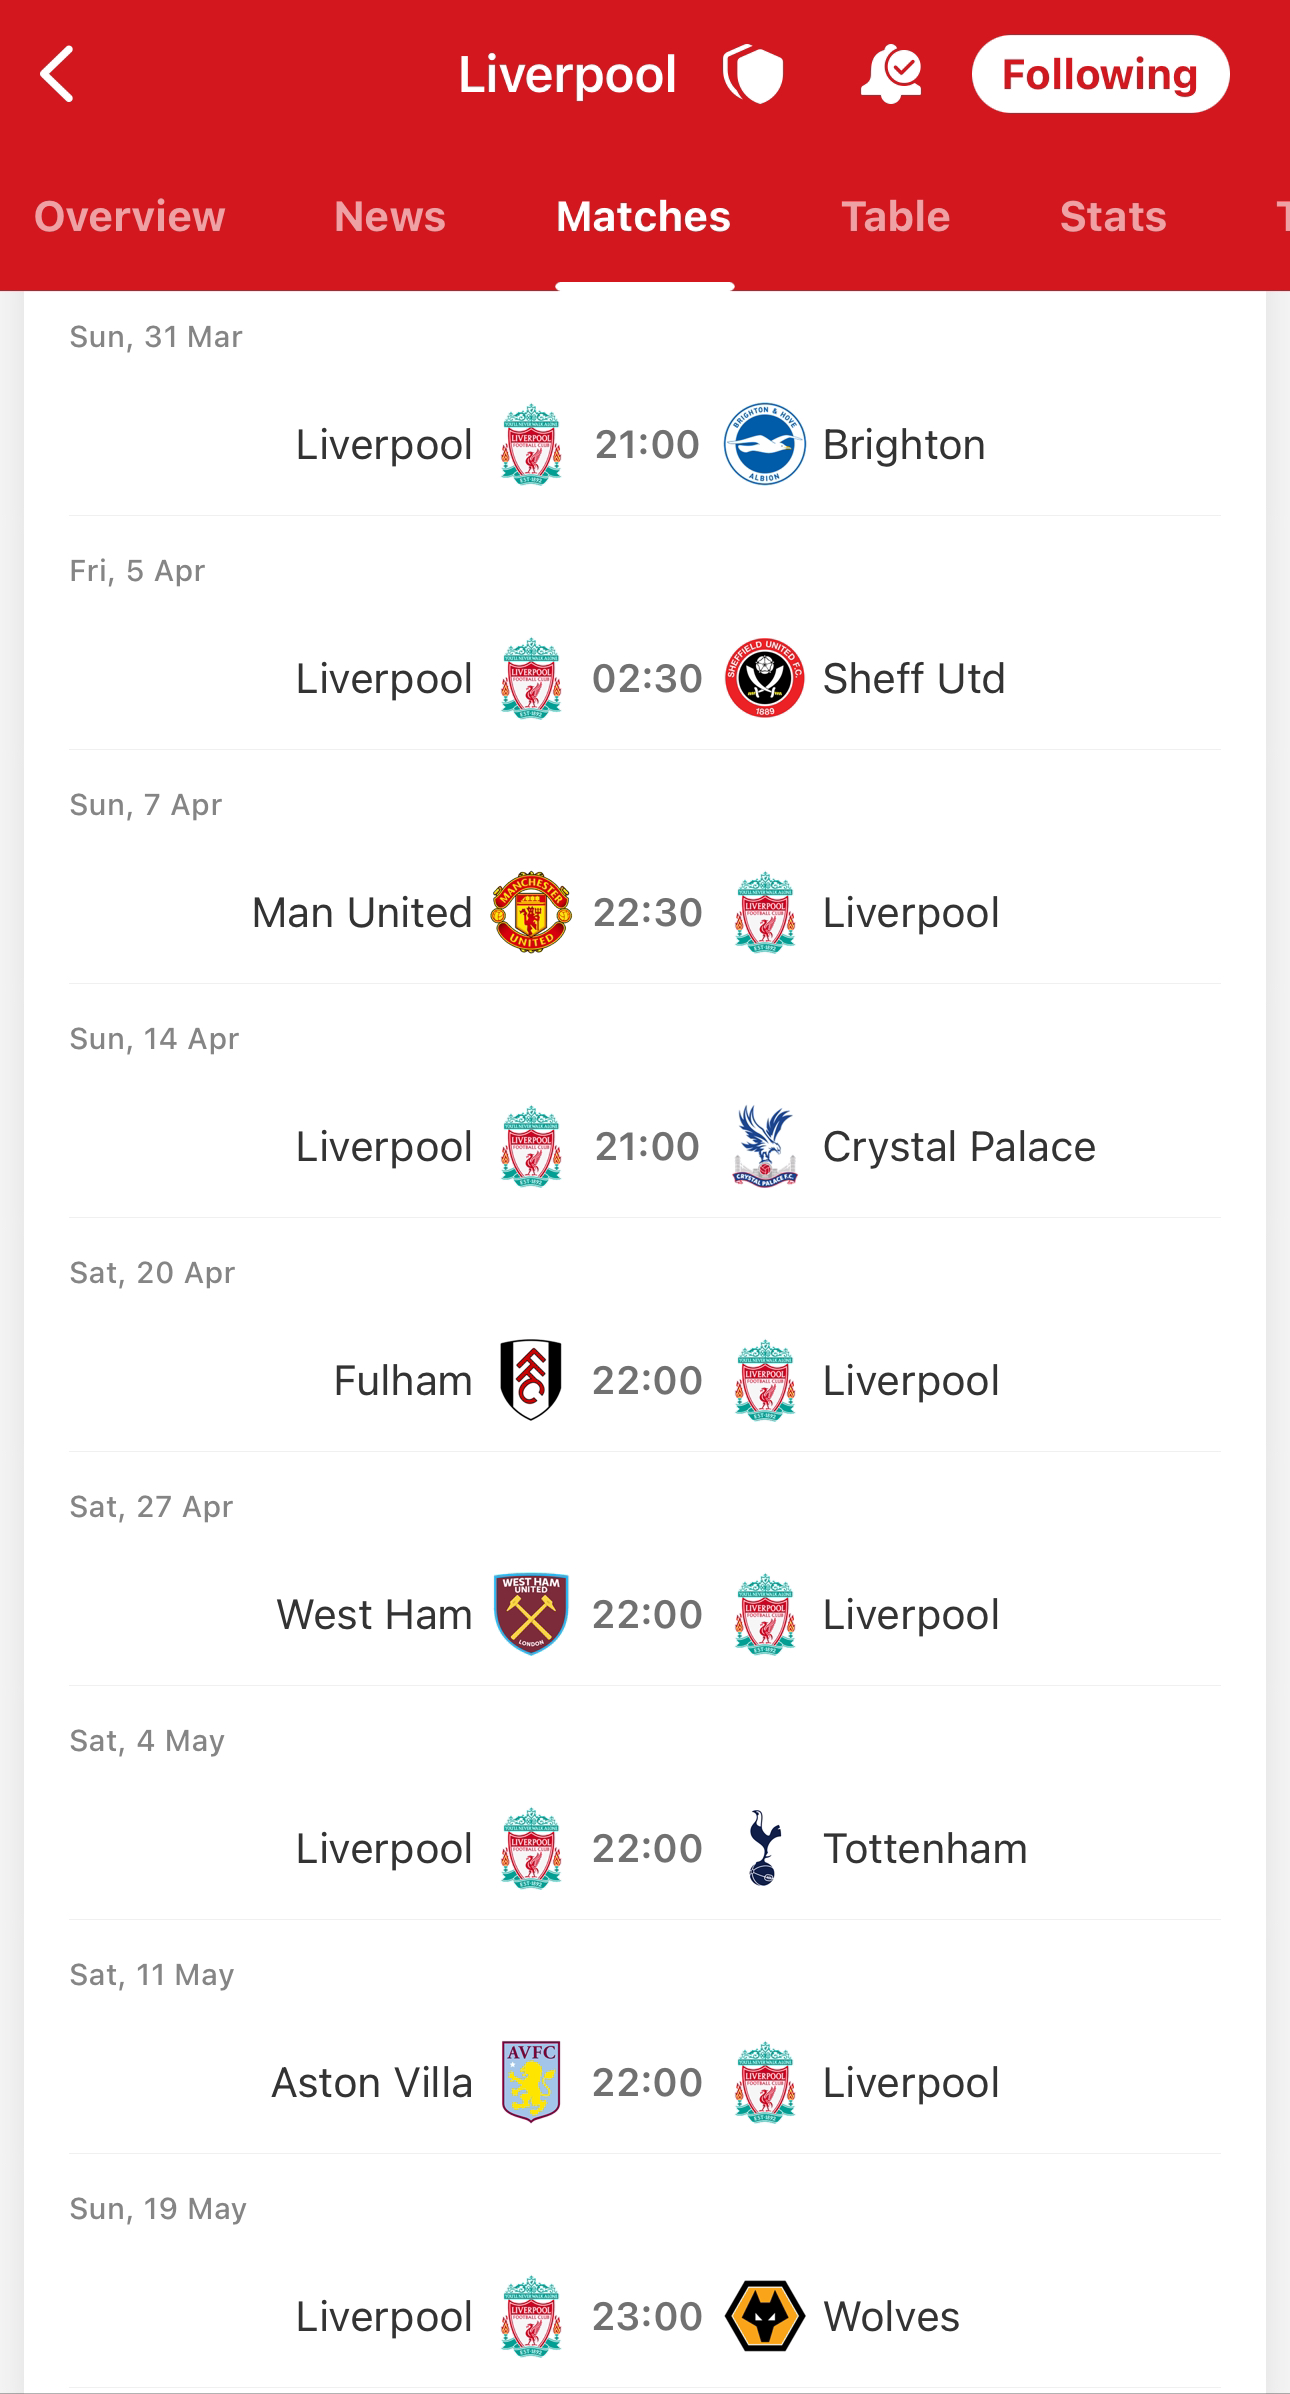Tap the Sheff Utd club crest
1290x2394 pixels.
click(765, 679)
